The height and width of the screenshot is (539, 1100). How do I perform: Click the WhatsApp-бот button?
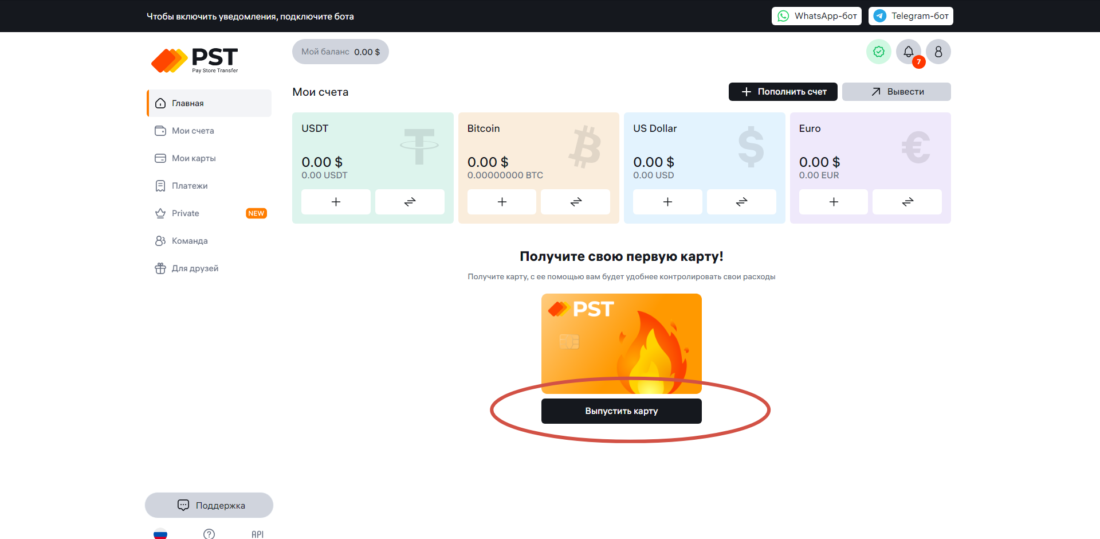pos(817,16)
